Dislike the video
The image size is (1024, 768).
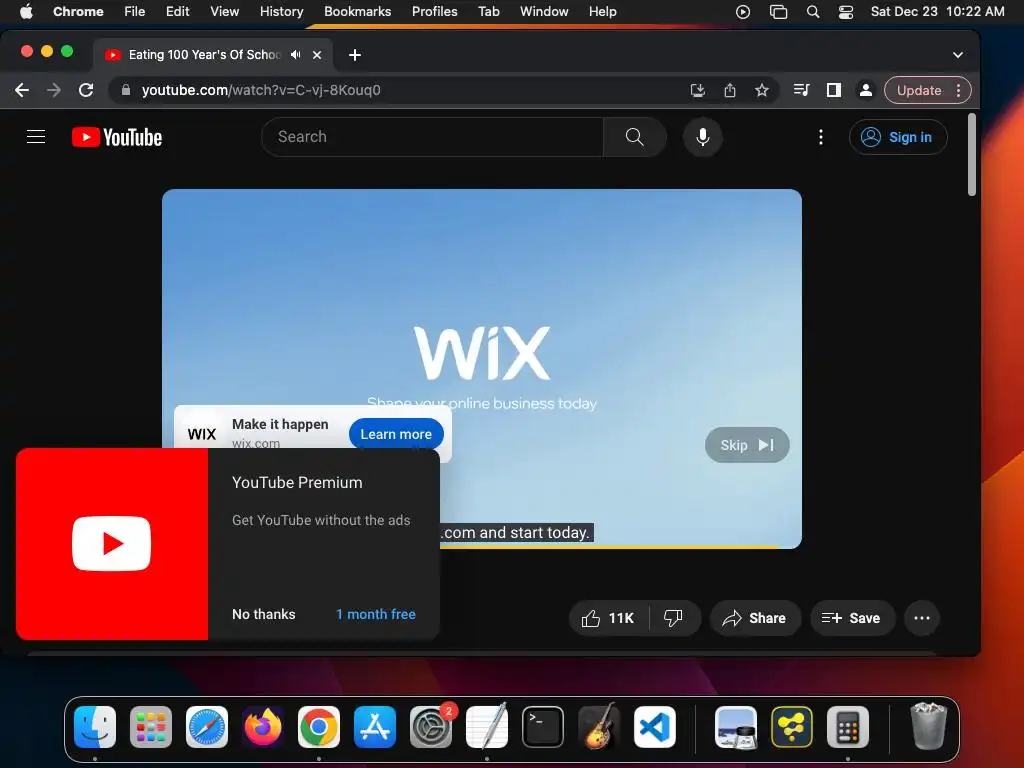pyautogui.click(x=673, y=618)
